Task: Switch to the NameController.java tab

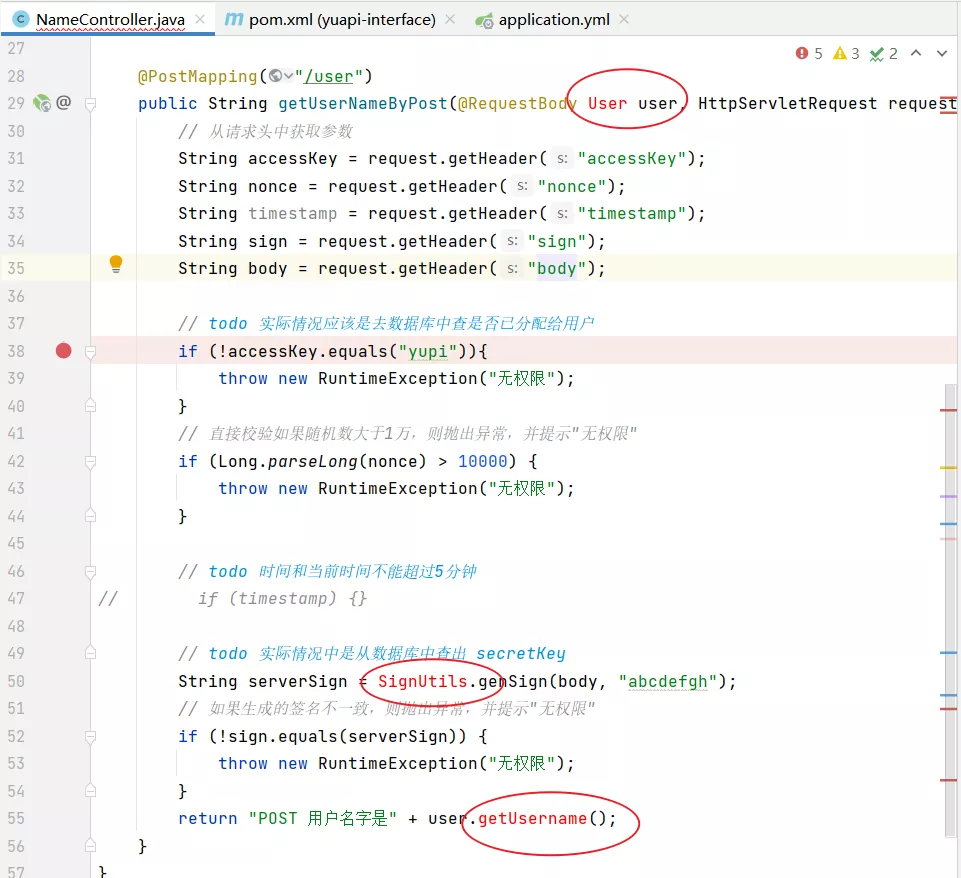Action: pos(110,20)
